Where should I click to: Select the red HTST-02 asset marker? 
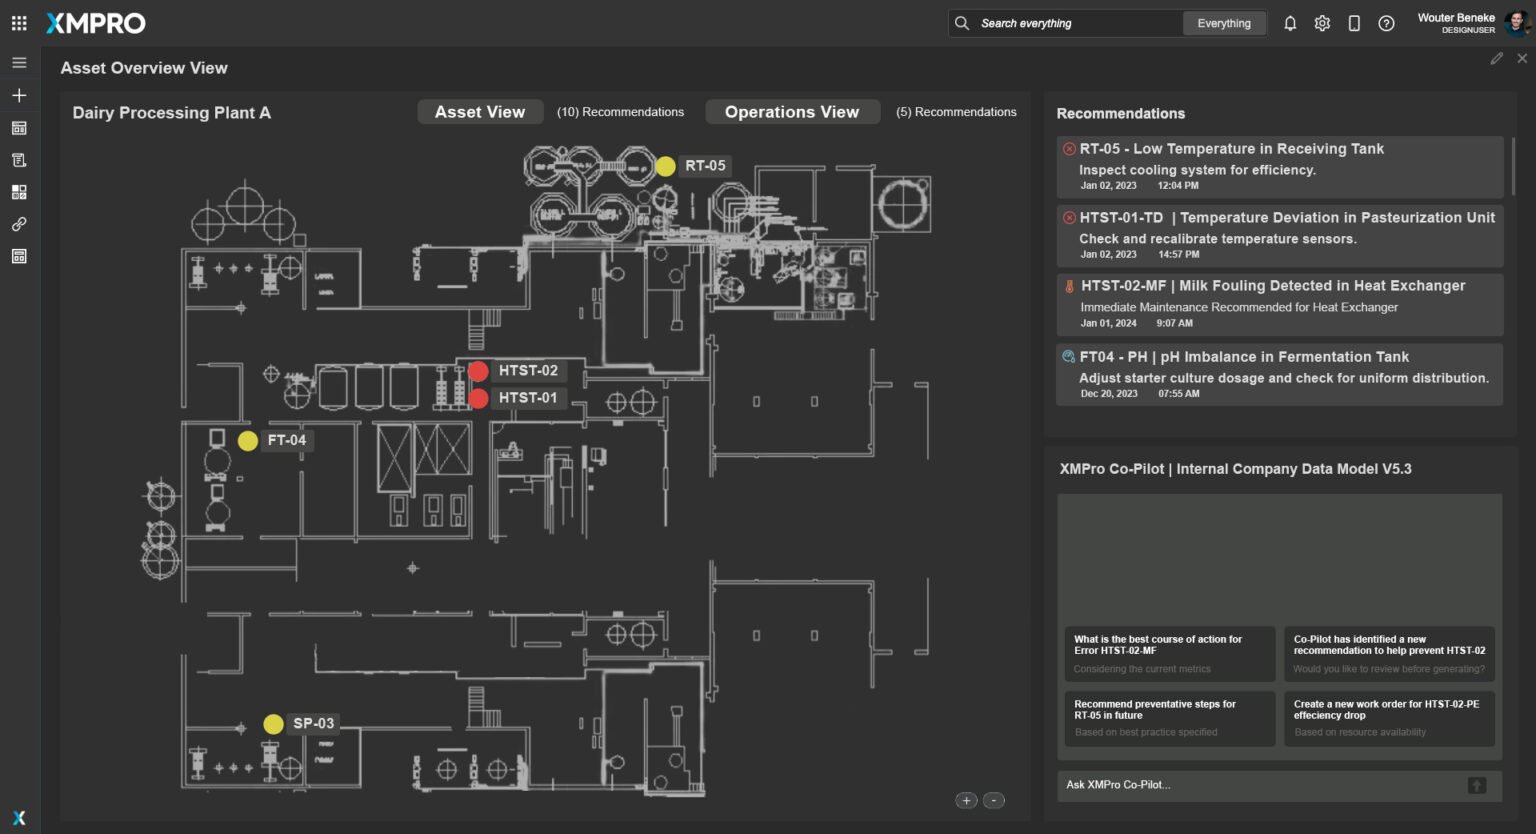point(478,371)
